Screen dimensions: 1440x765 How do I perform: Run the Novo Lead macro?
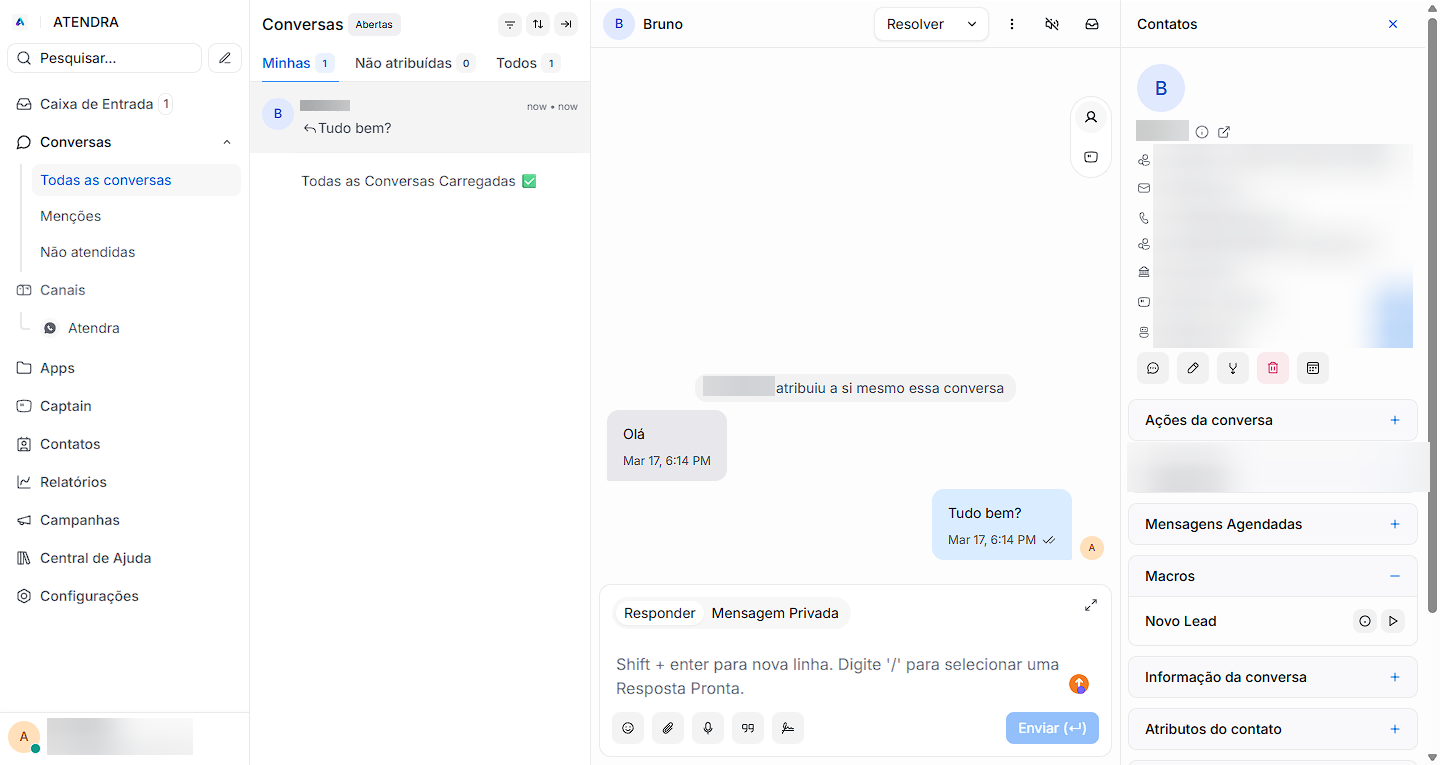pyautogui.click(x=1393, y=621)
